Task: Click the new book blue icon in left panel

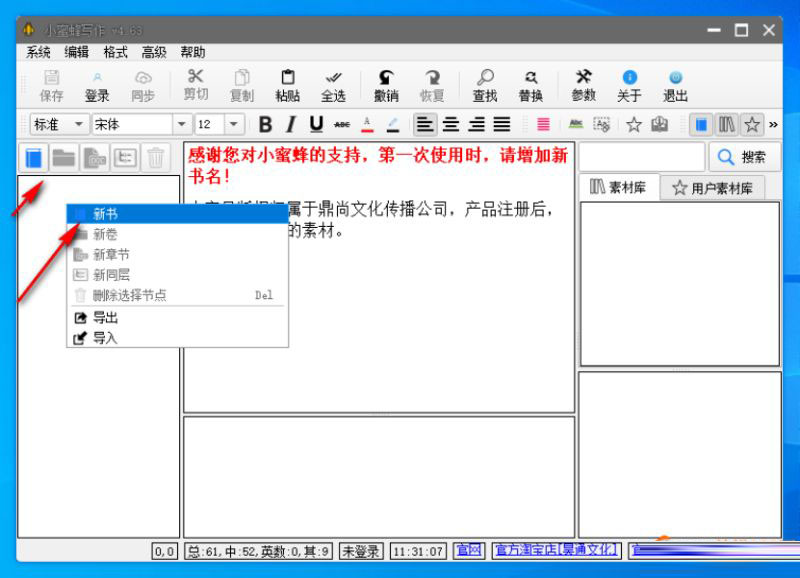Action: [x=34, y=158]
